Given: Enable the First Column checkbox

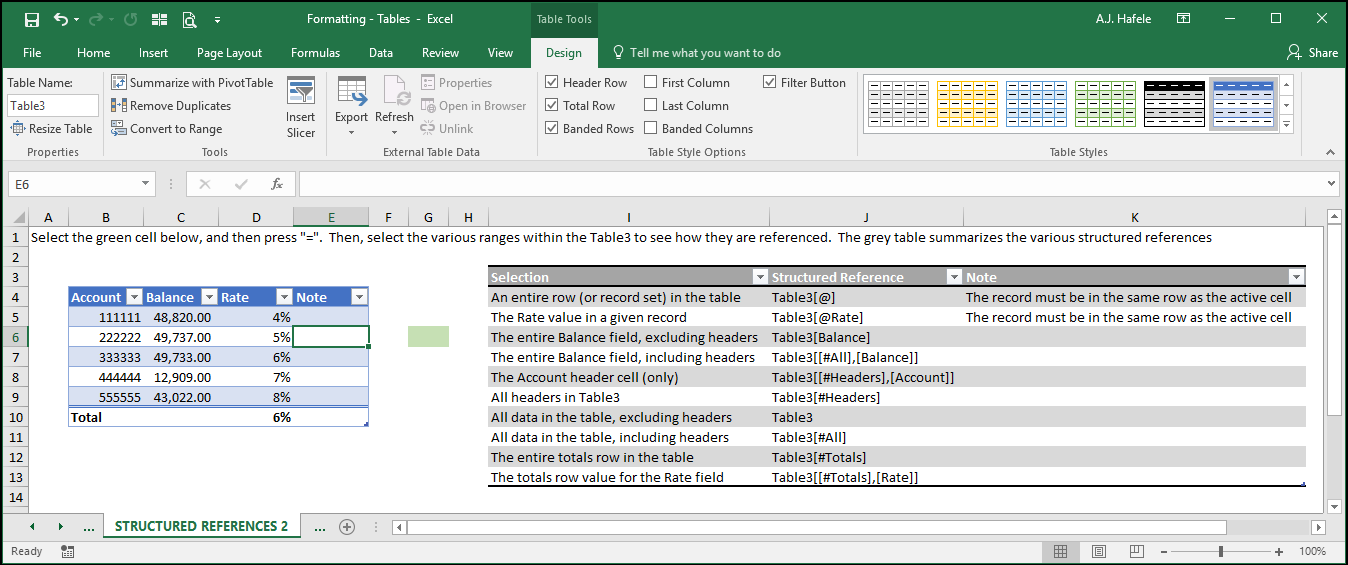Looking at the screenshot, I should (x=651, y=83).
